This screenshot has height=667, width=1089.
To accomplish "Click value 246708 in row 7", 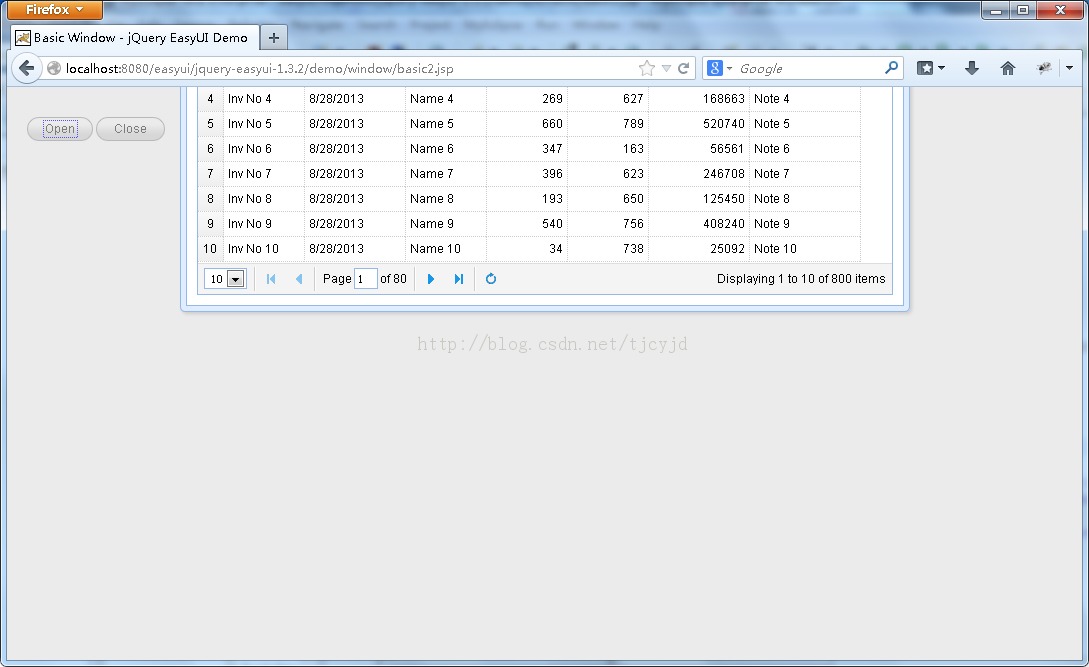I will pos(724,174).
